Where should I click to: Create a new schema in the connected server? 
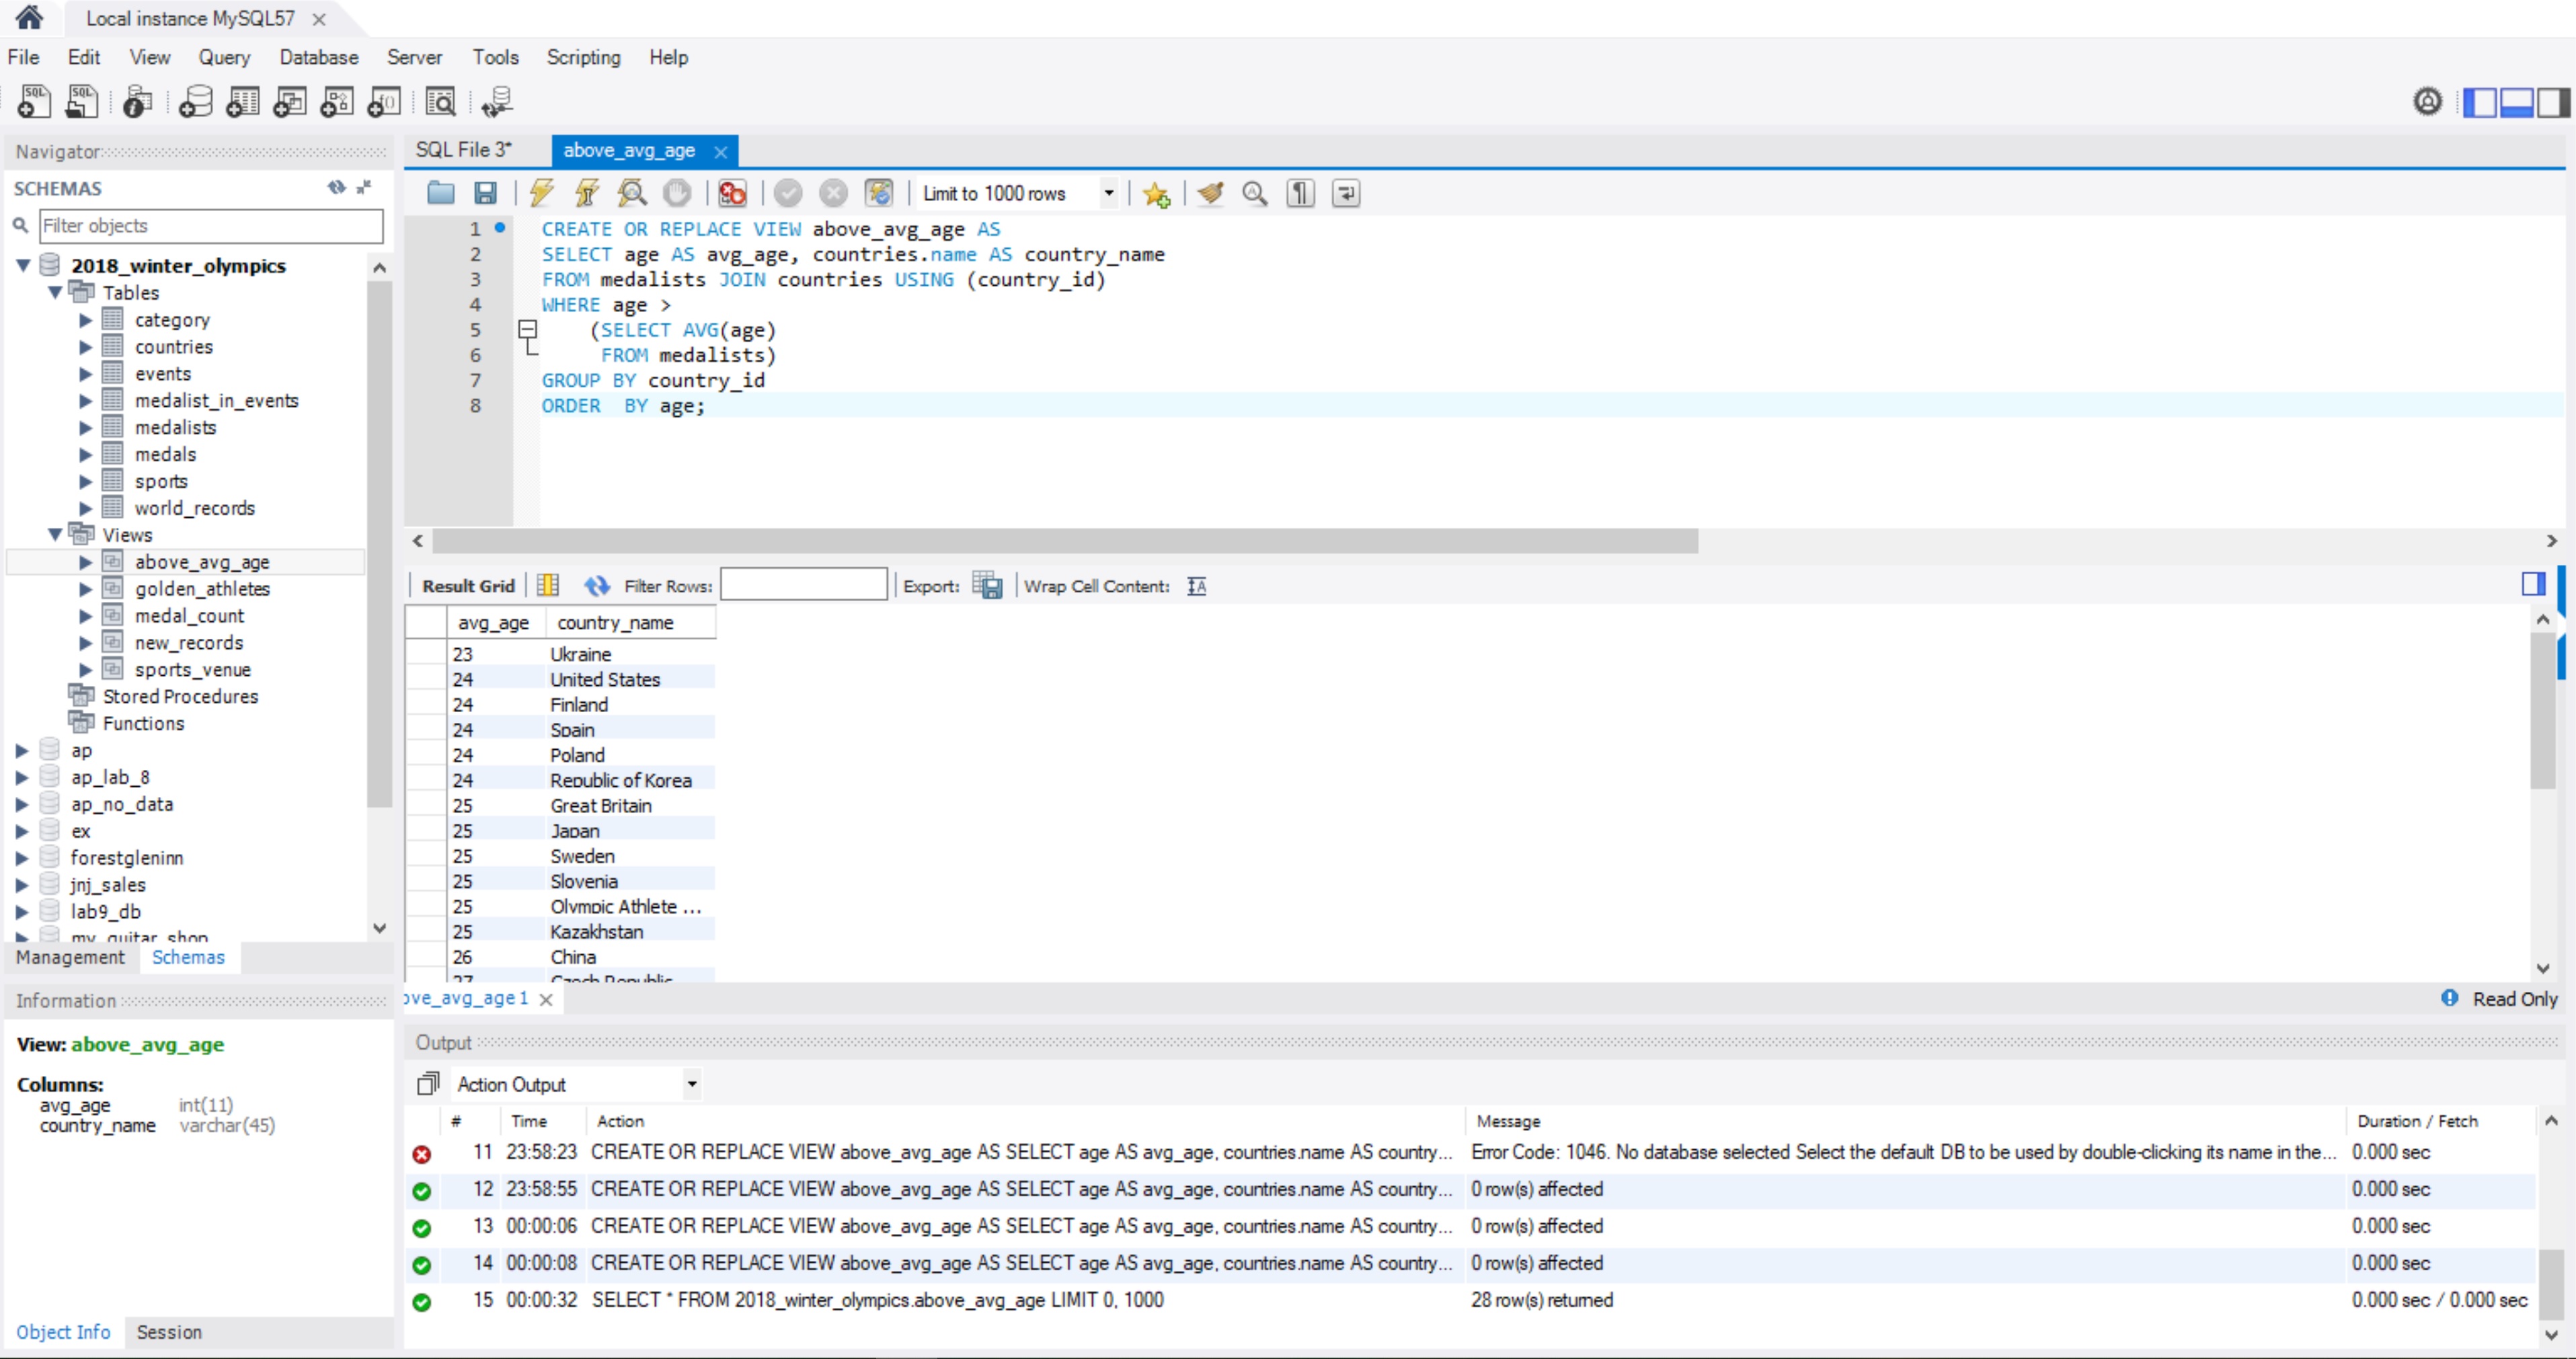point(196,101)
